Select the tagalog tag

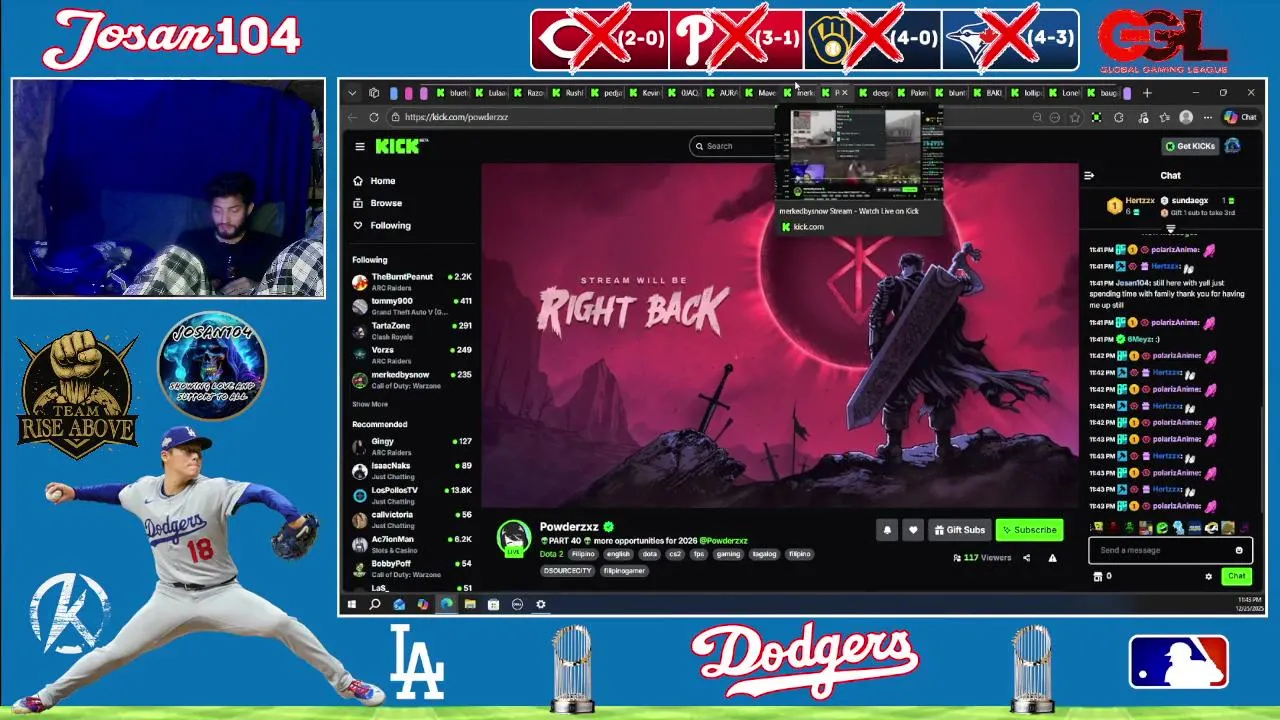(x=764, y=553)
